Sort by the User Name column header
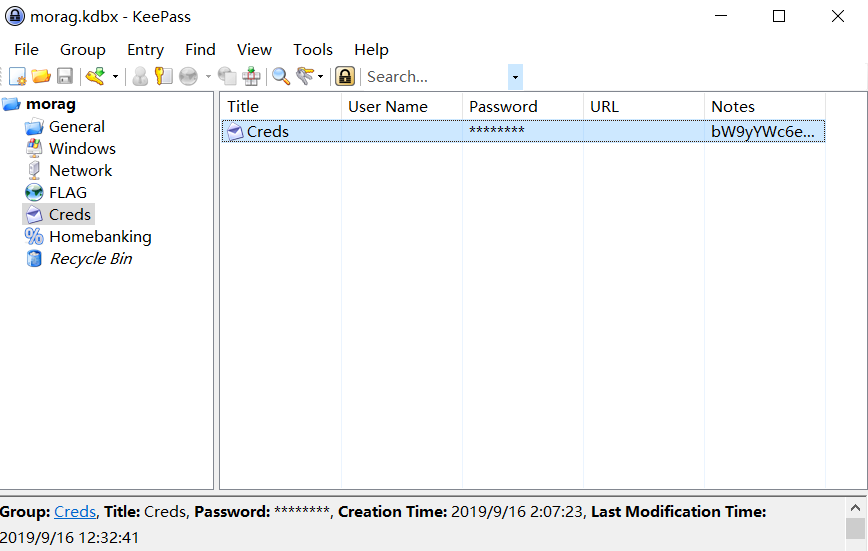868x551 pixels. (402, 106)
